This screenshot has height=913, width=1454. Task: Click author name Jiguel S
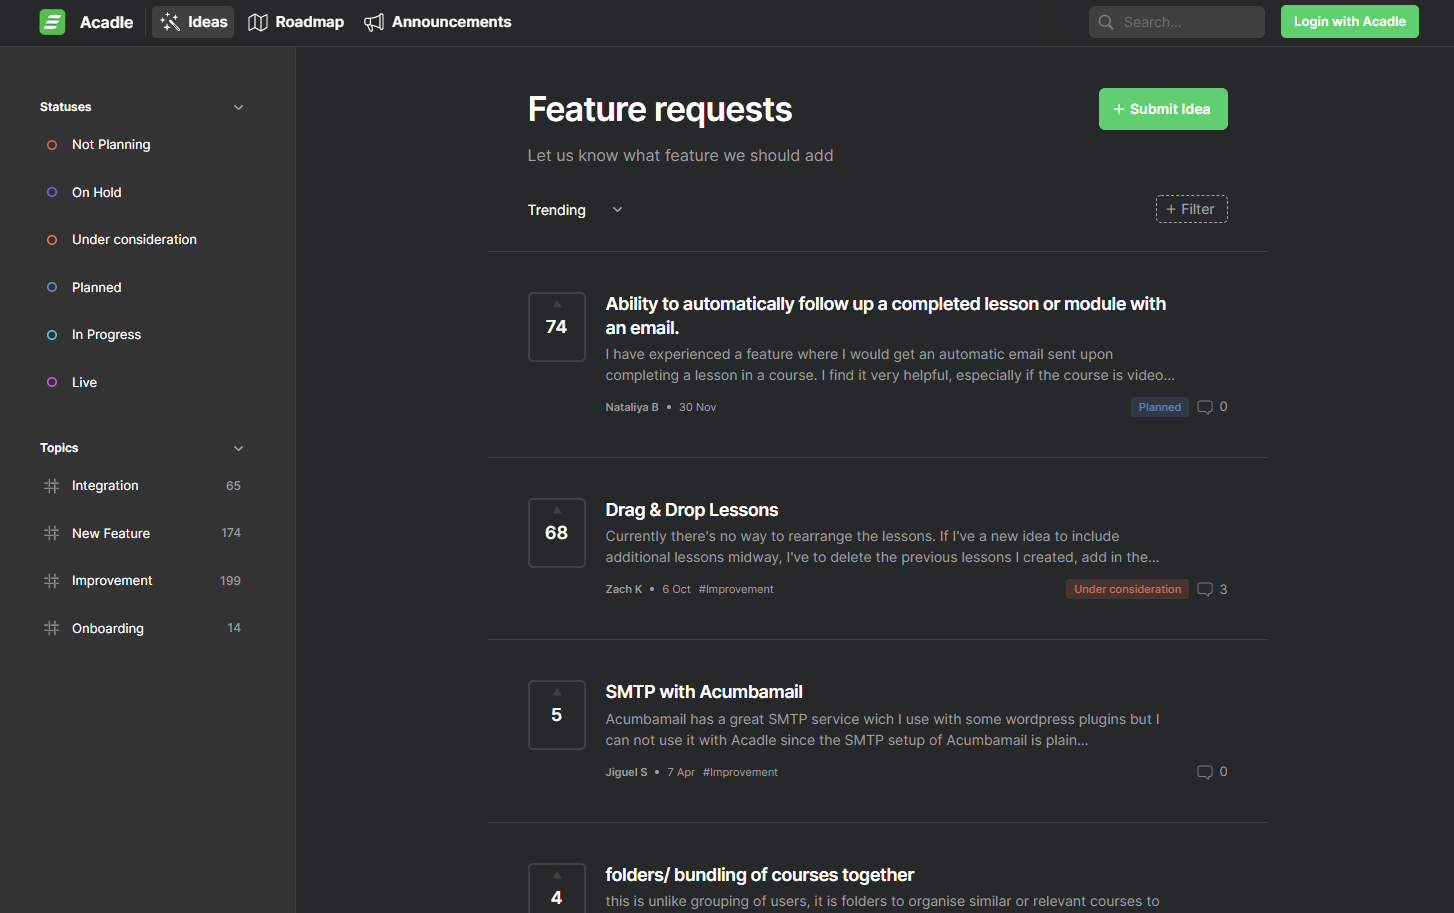click(x=626, y=772)
